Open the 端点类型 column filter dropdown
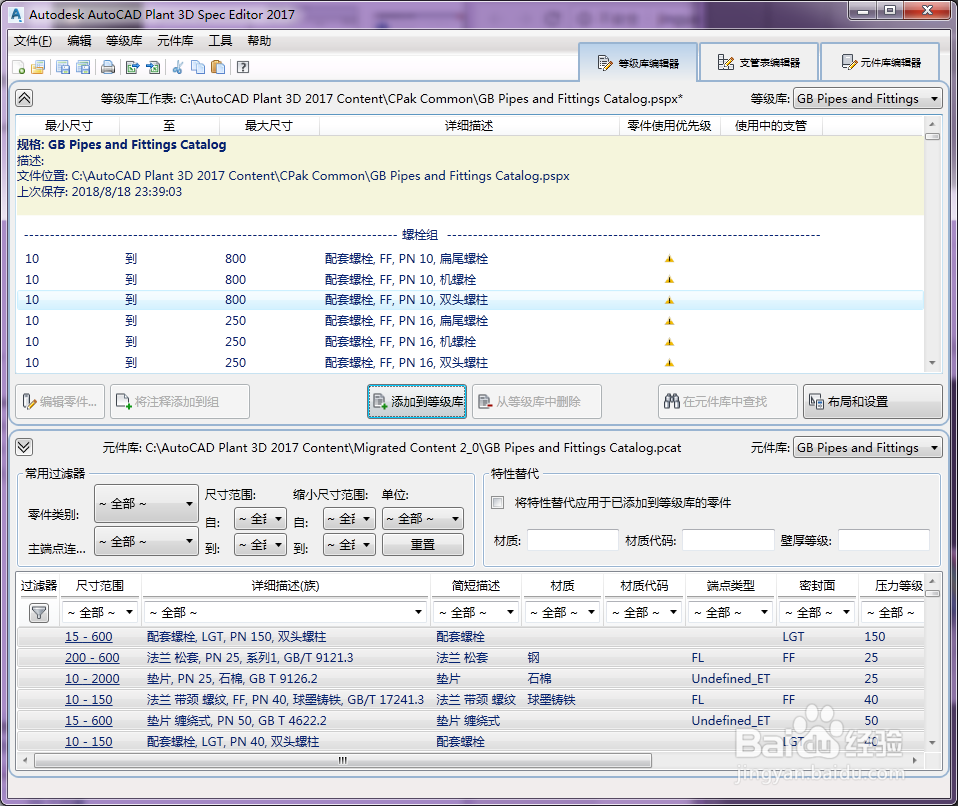Image resolution: width=958 pixels, height=806 pixels. tap(731, 612)
